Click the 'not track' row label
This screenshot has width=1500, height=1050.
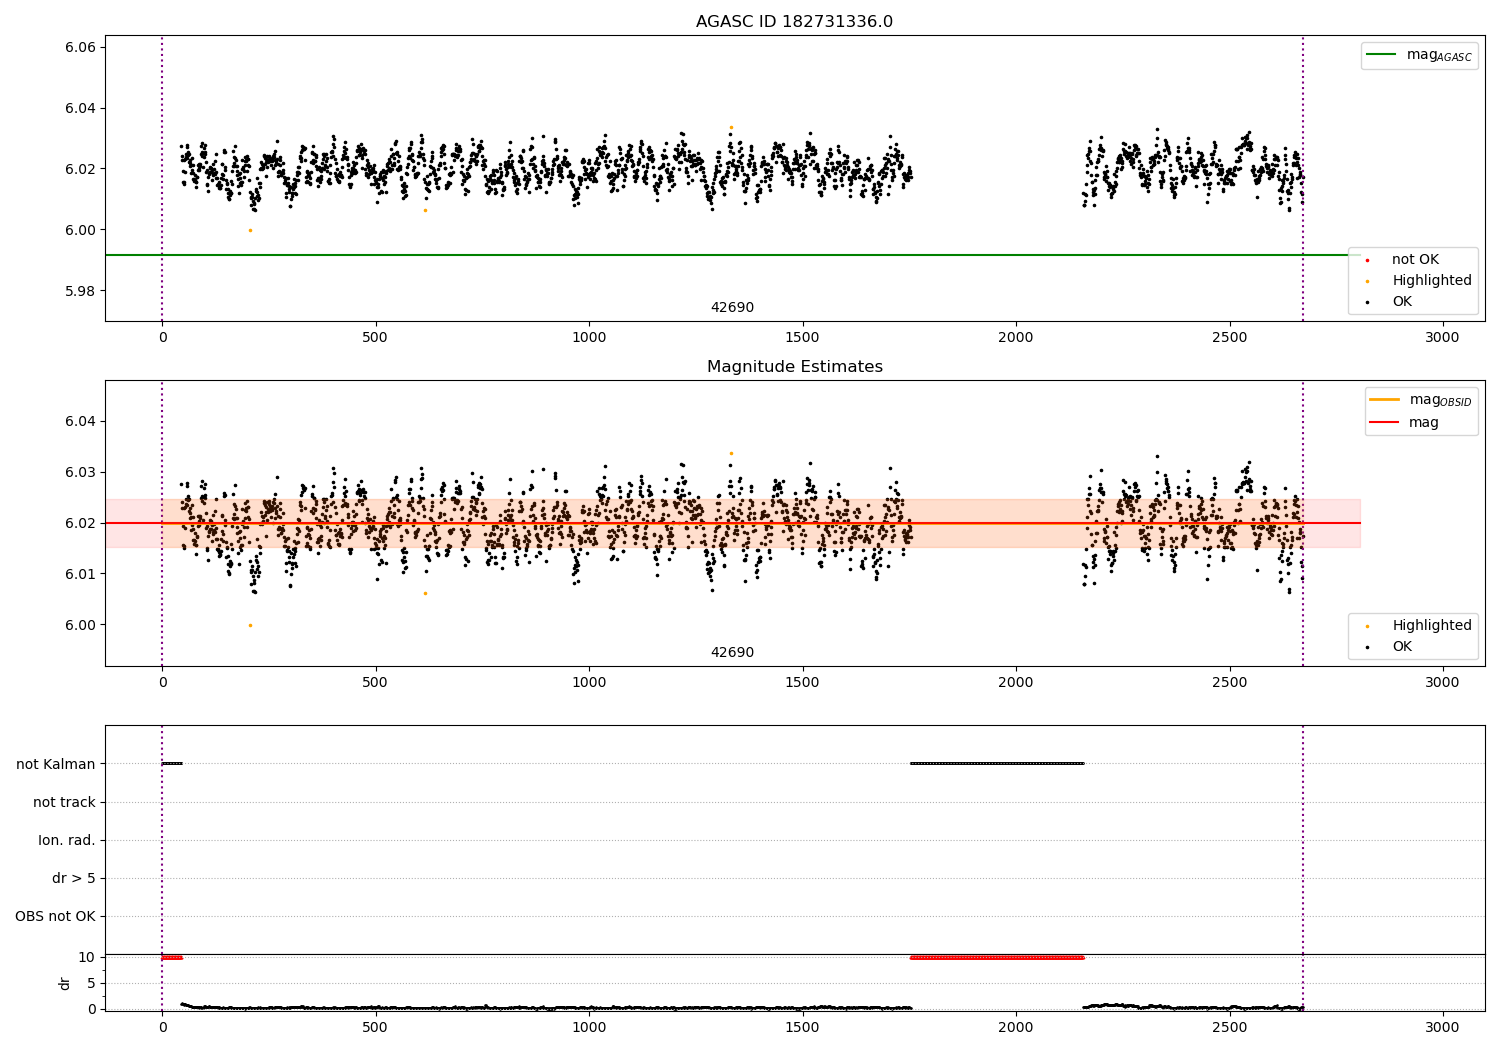click(64, 802)
